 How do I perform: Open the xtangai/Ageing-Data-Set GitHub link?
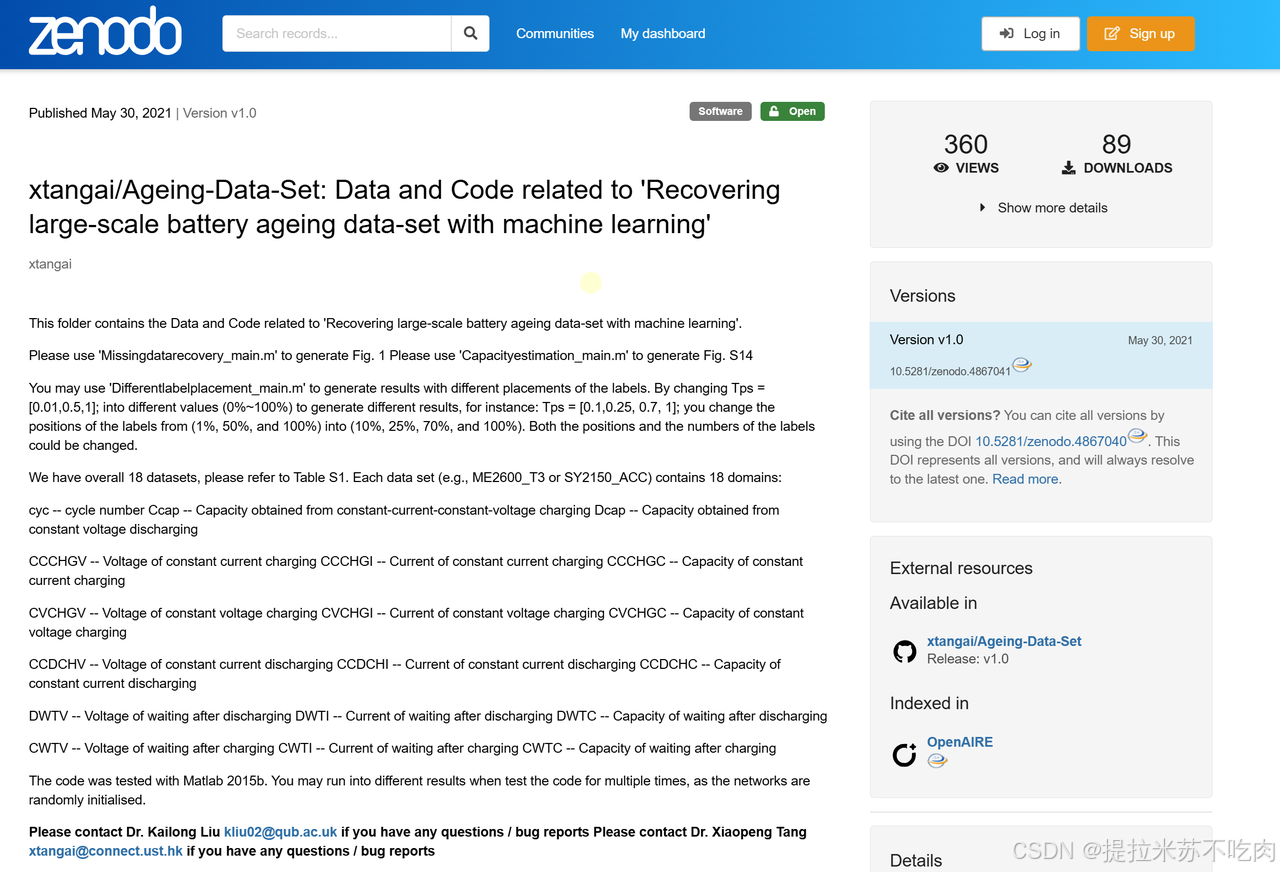click(x=1004, y=641)
